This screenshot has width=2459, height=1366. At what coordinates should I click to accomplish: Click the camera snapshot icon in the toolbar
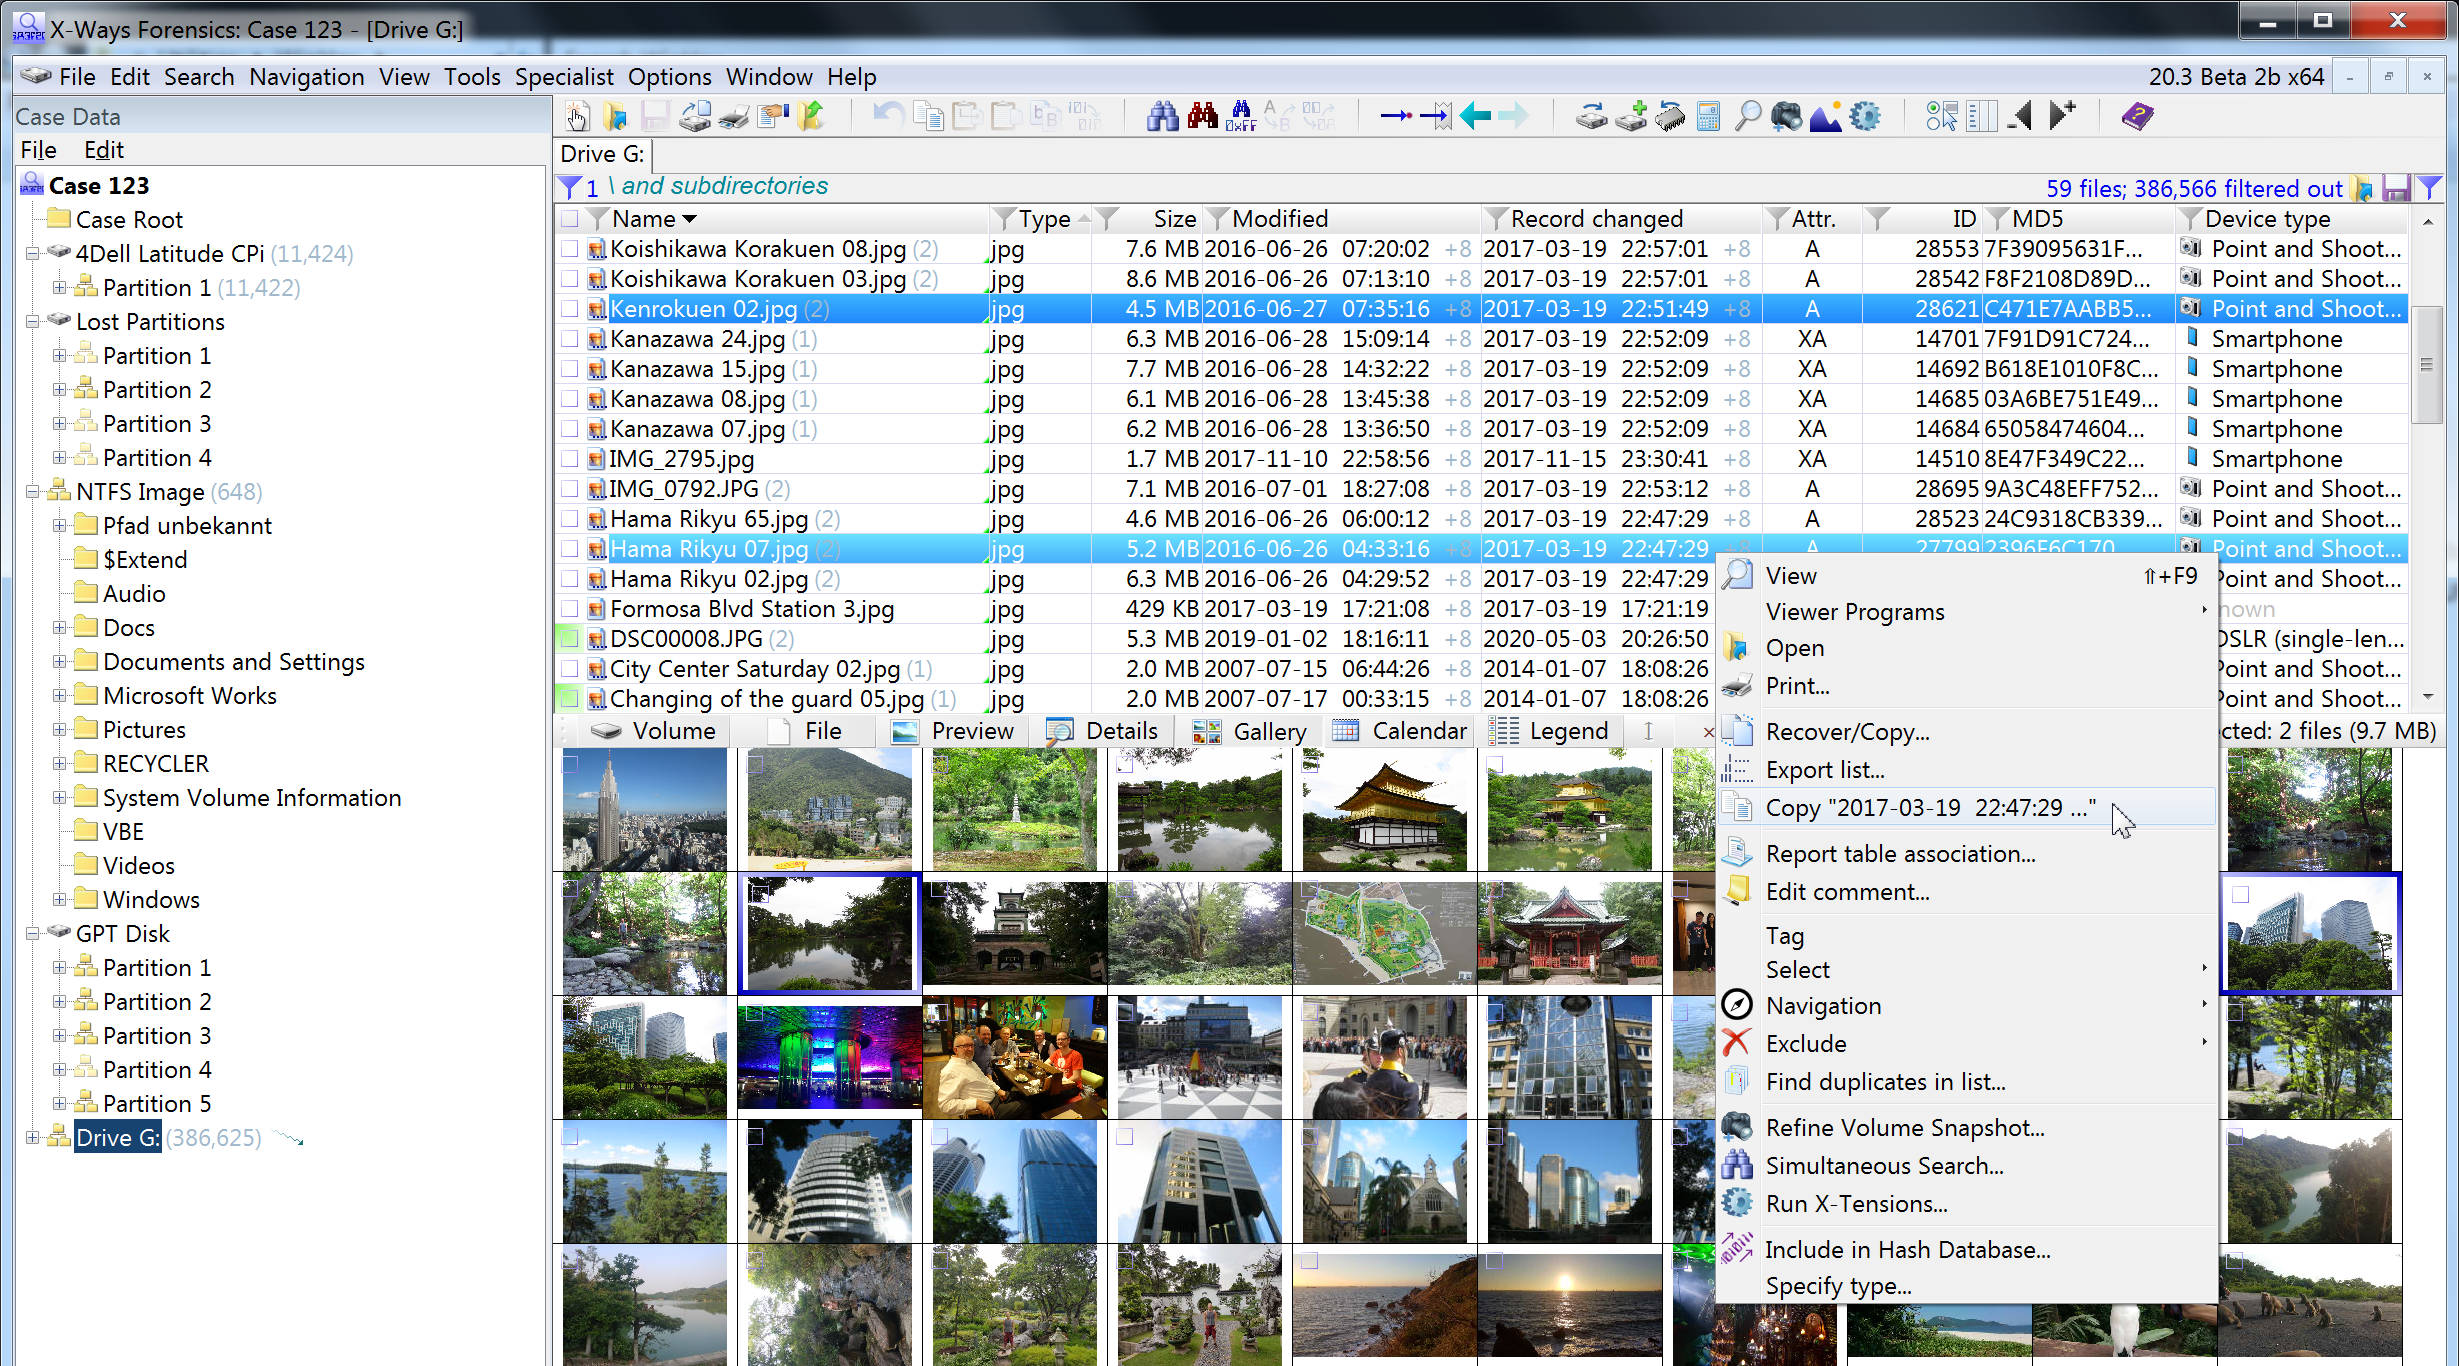click(x=1787, y=115)
